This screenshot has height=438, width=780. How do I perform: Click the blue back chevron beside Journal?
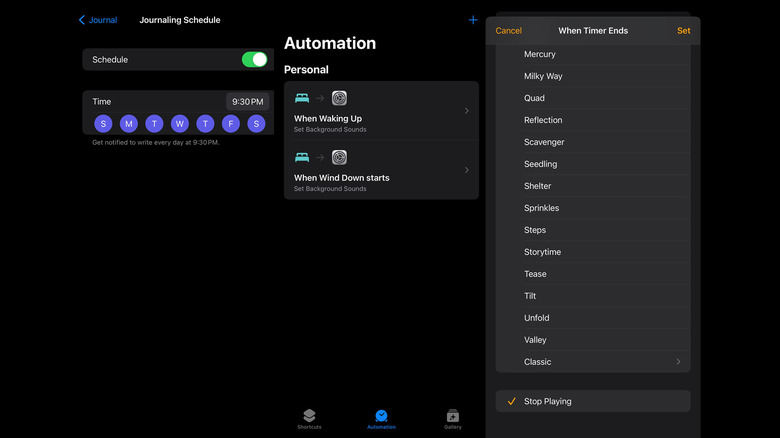(x=82, y=20)
